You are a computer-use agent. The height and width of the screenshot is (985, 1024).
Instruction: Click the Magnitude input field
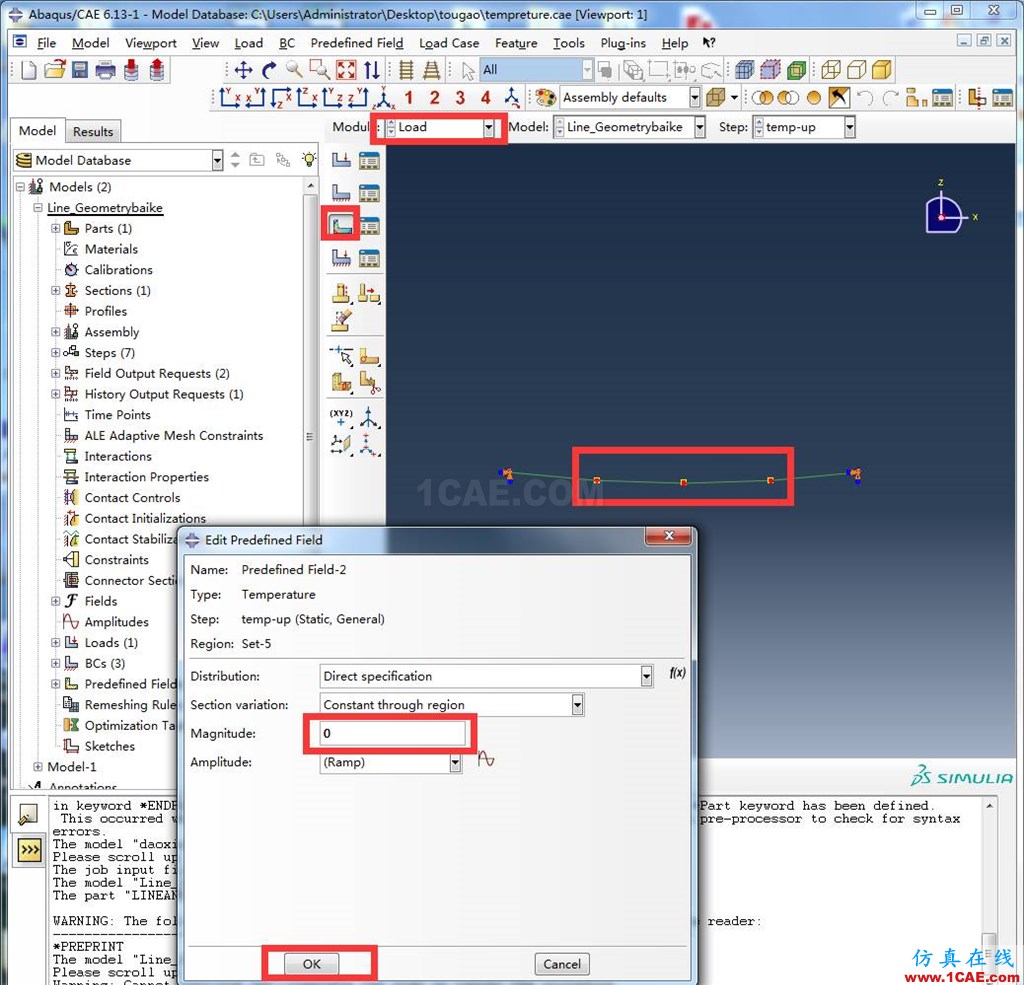point(393,733)
